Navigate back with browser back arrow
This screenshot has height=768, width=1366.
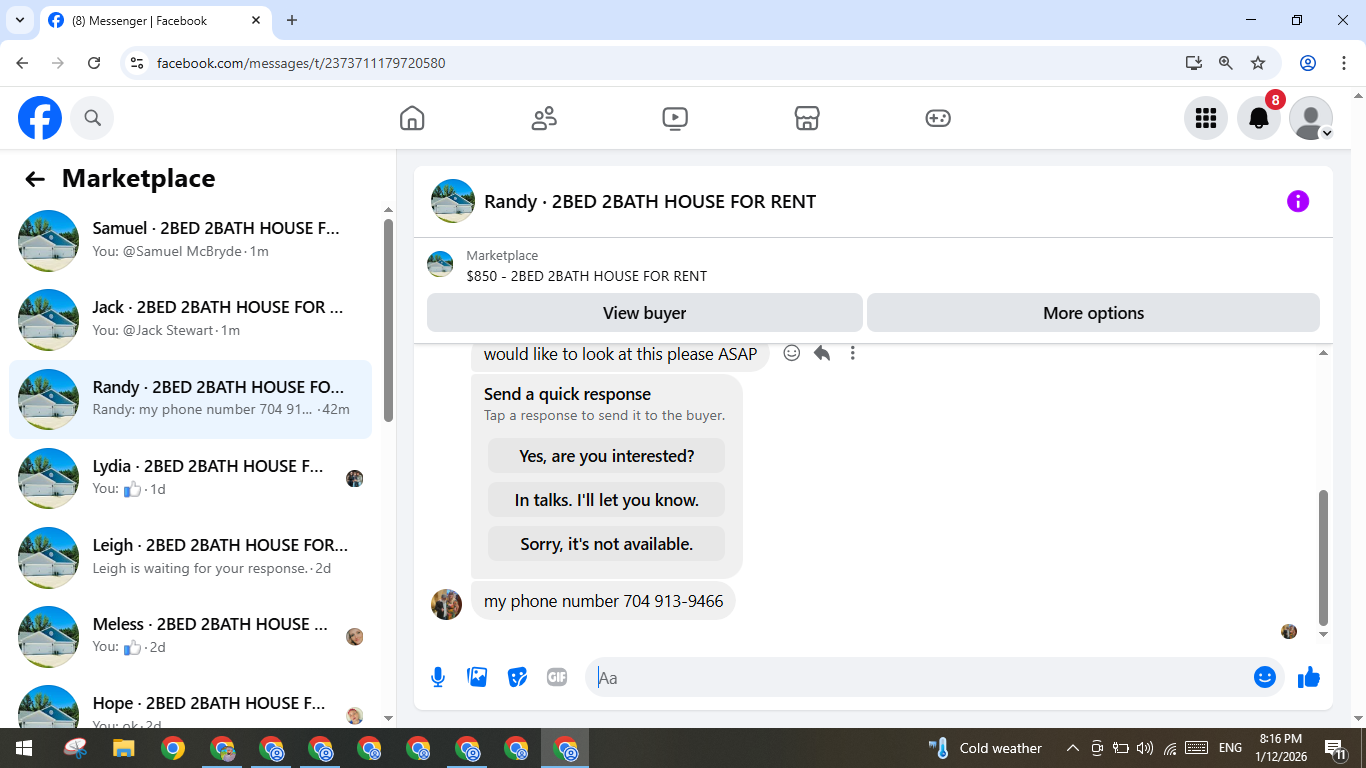tap(22, 63)
